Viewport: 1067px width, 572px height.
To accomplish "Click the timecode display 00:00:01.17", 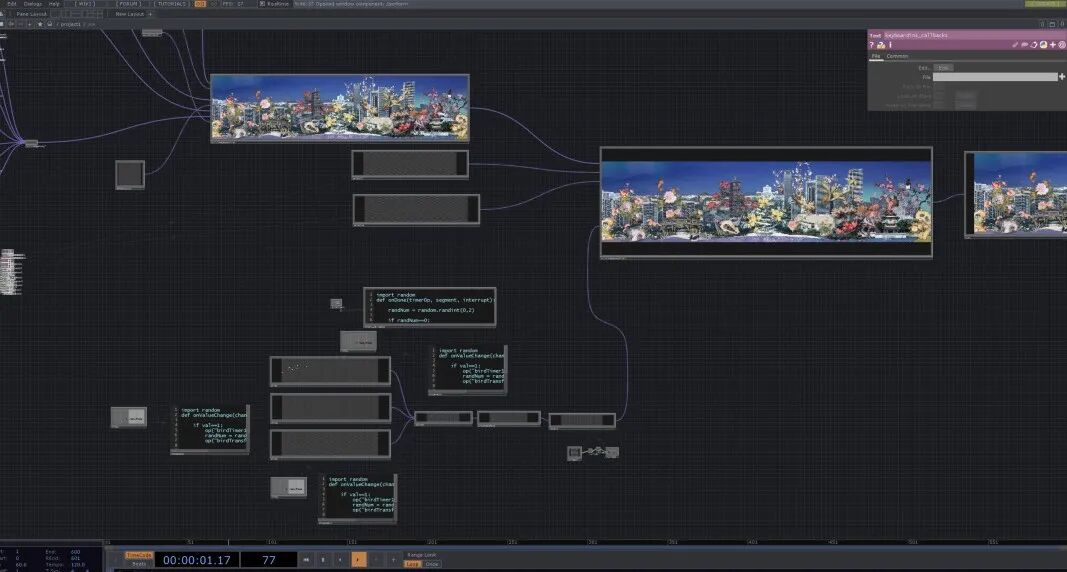I will tap(197, 560).
